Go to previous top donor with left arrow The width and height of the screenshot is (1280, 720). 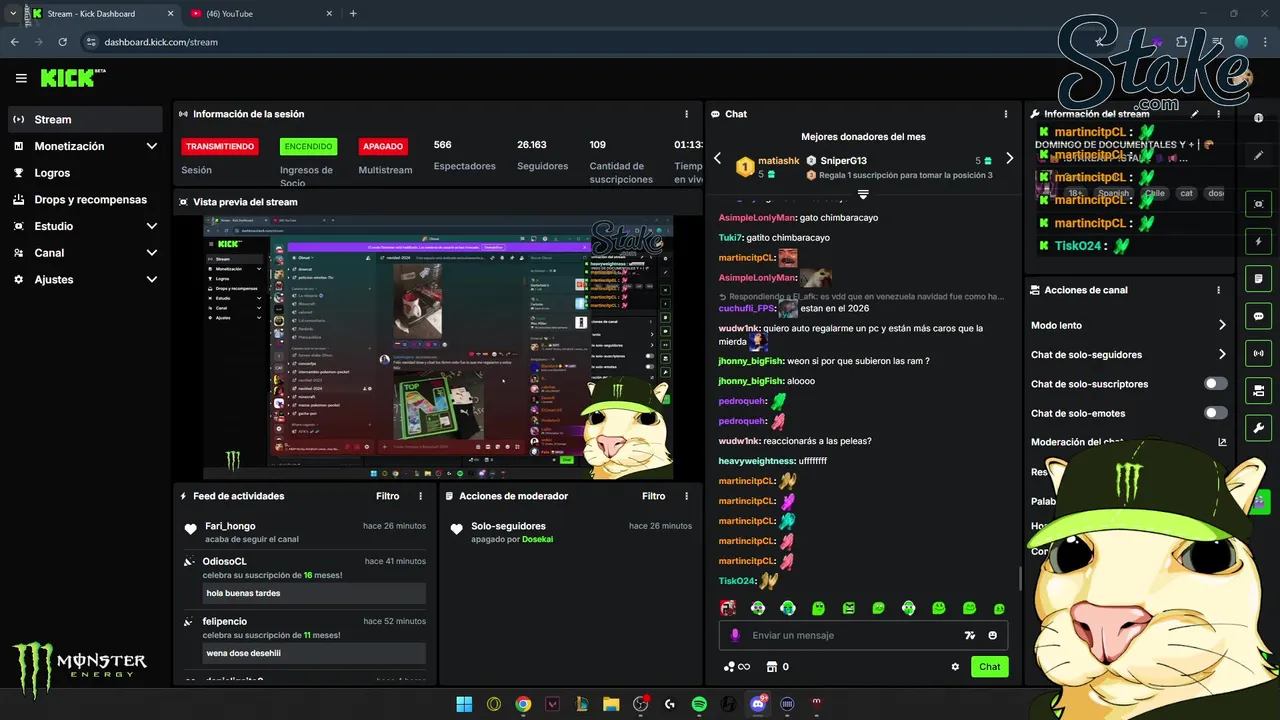[717, 158]
